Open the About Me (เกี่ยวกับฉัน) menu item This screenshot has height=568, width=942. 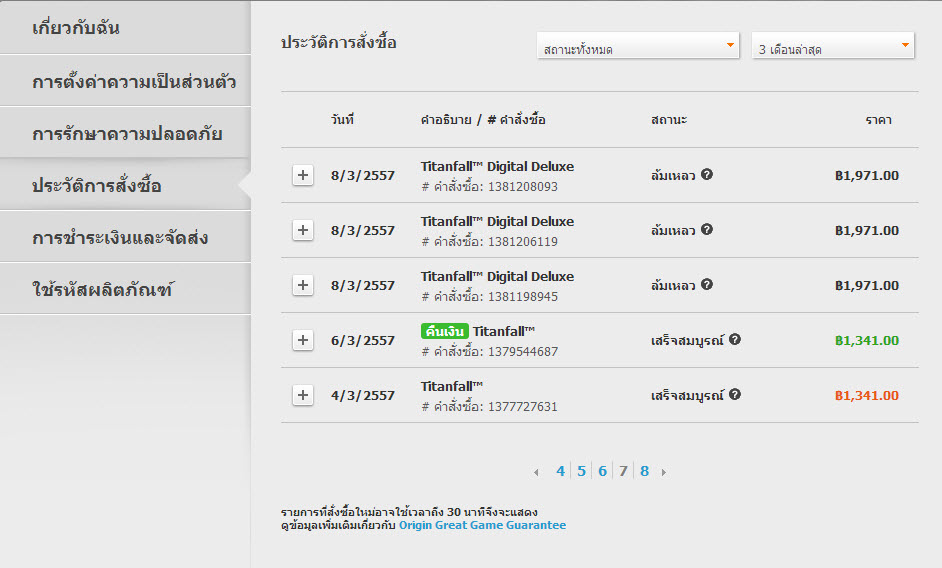coord(125,28)
